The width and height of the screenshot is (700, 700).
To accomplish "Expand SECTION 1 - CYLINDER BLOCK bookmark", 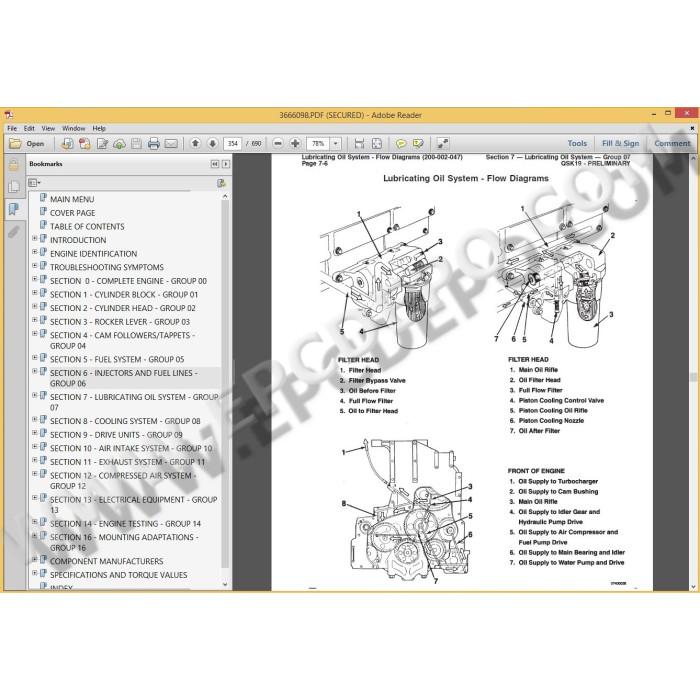I will point(35,293).
